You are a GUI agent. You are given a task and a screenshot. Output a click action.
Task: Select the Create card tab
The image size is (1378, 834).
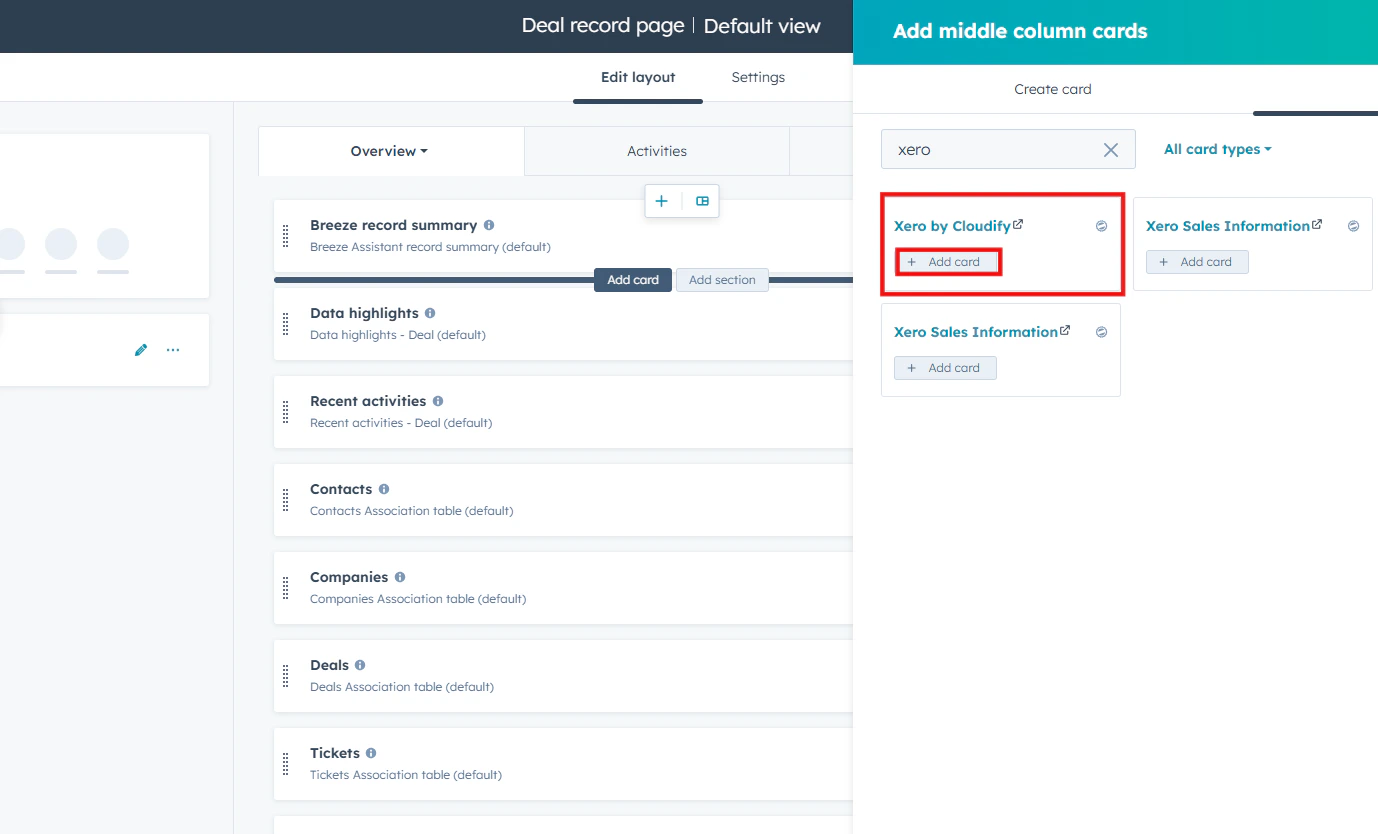(1053, 89)
